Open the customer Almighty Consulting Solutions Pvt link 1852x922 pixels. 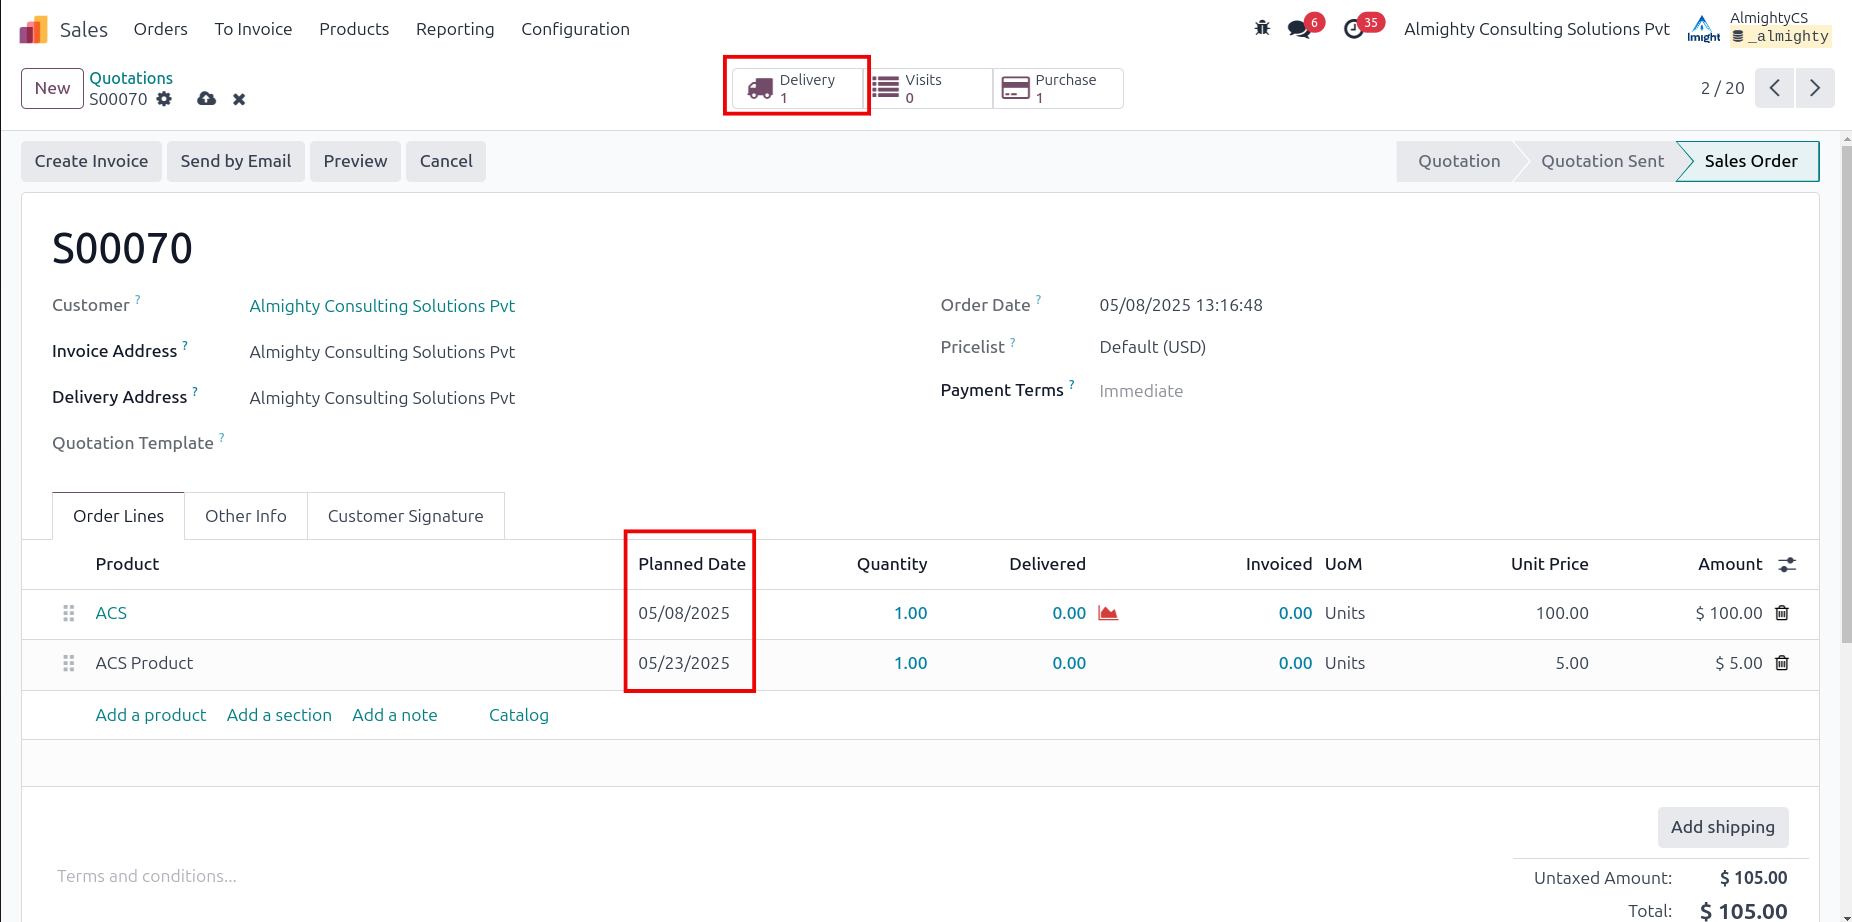pyautogui.click(x=382, y=306)
